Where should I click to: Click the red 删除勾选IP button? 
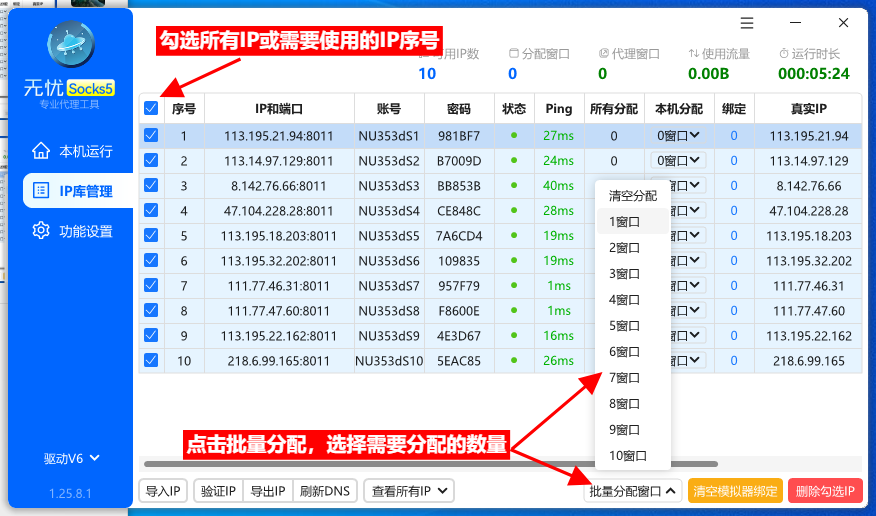(825, 491)
